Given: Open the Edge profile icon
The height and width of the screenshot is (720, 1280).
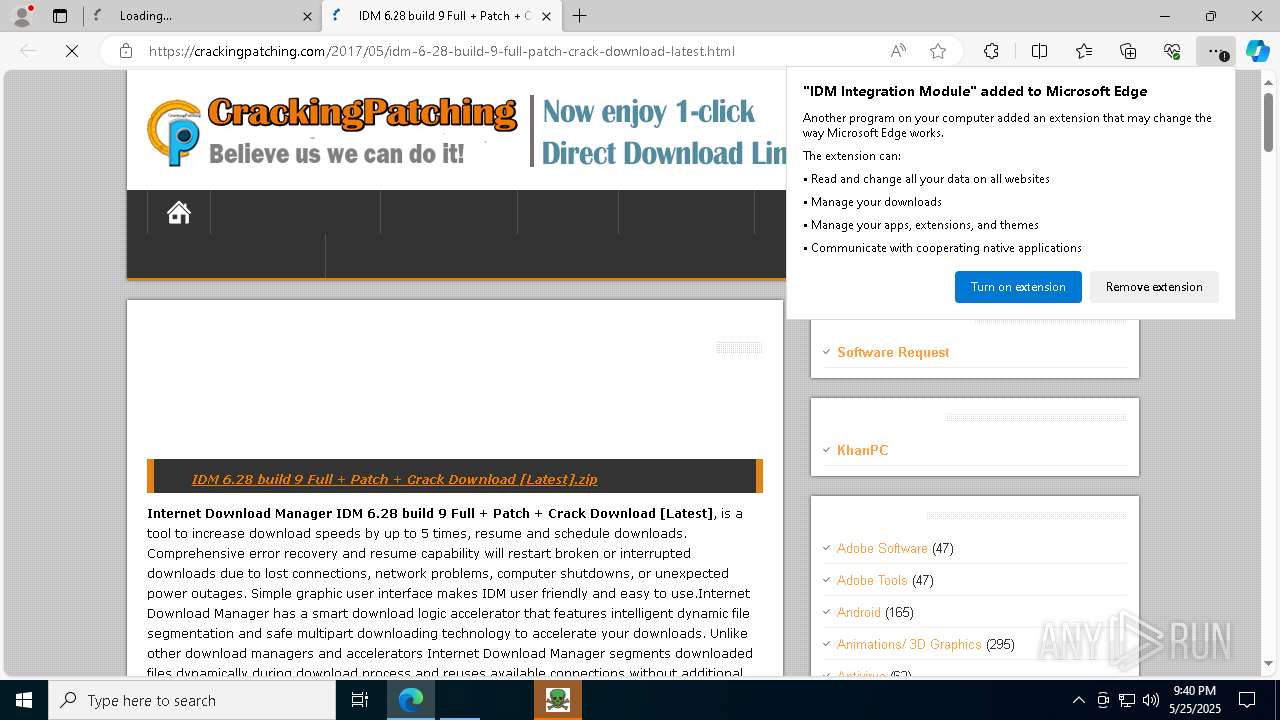Looking at the screenshot, I should point(22,16).
